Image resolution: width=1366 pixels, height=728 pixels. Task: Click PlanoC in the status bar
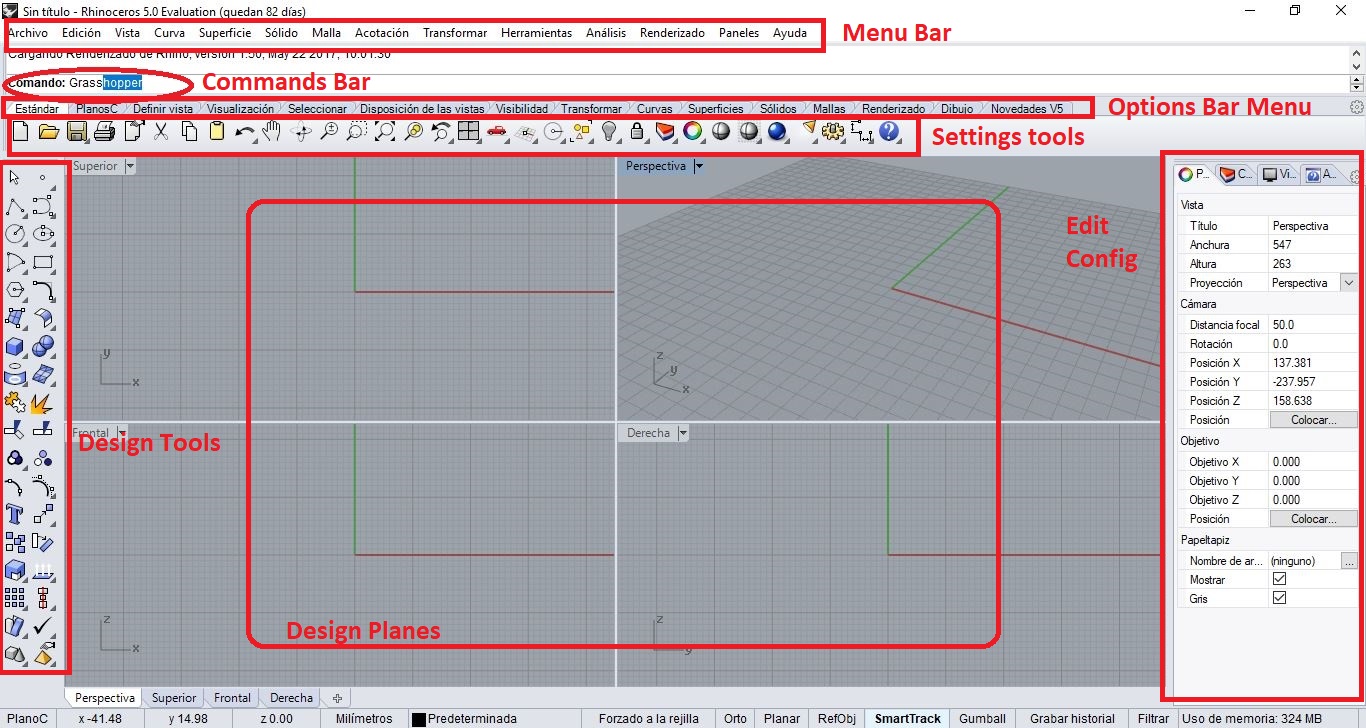tap(29, 718)
